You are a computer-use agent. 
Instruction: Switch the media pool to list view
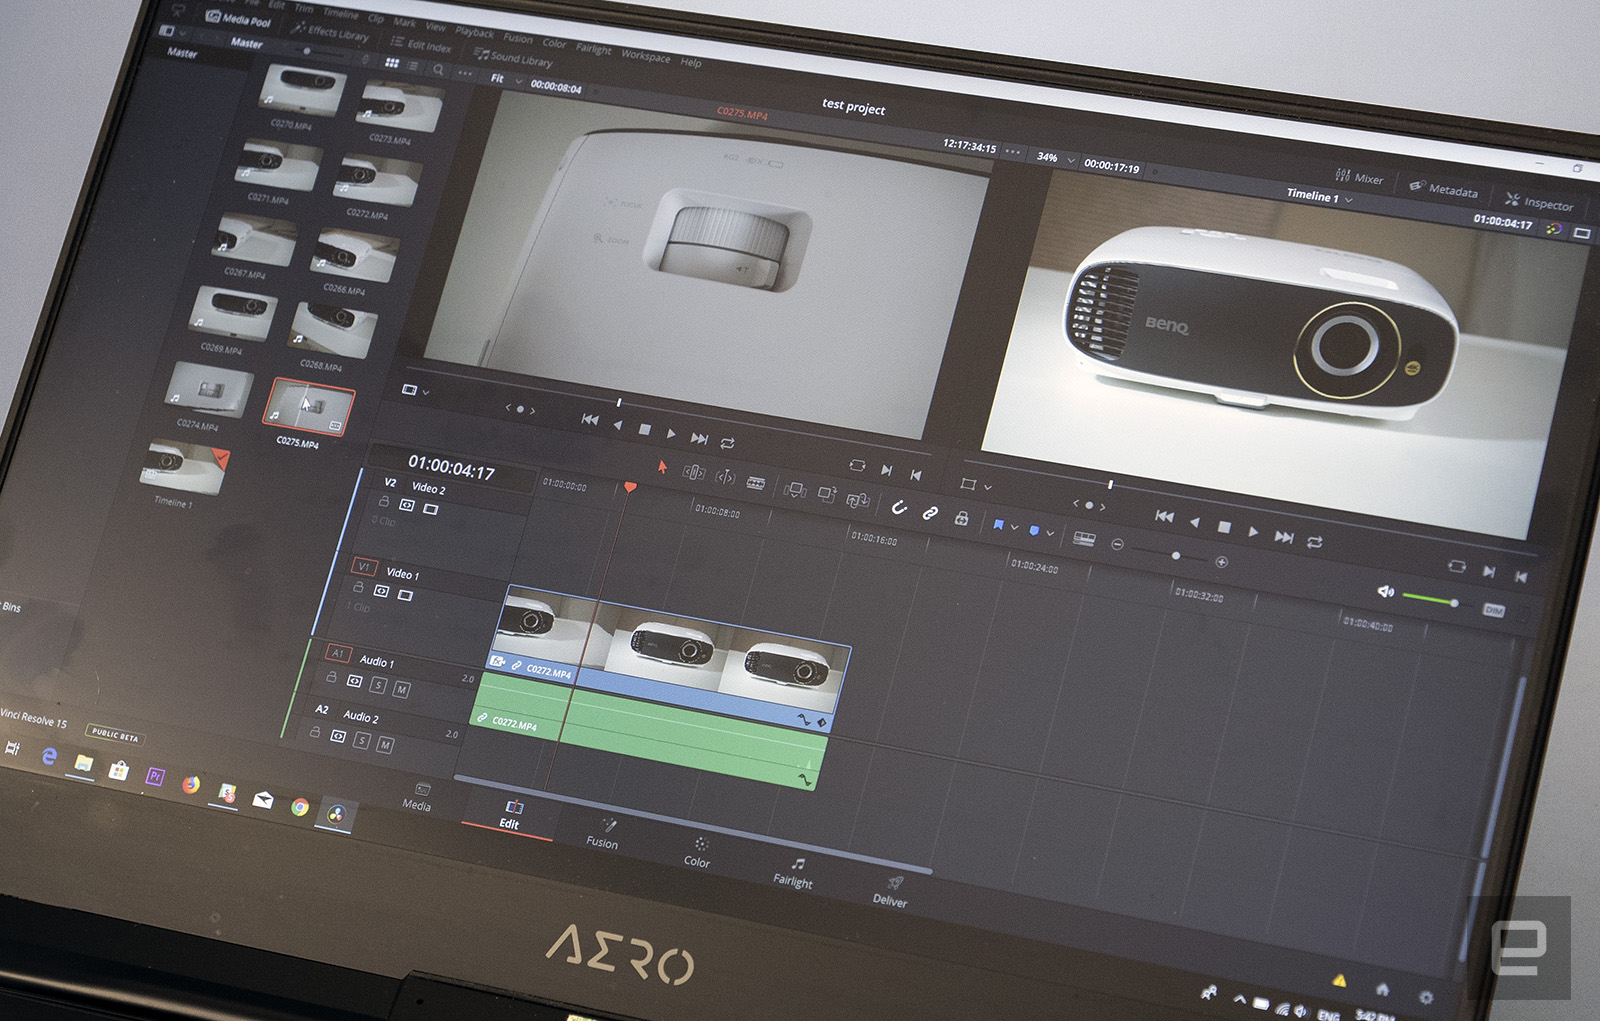coord(413,66)
